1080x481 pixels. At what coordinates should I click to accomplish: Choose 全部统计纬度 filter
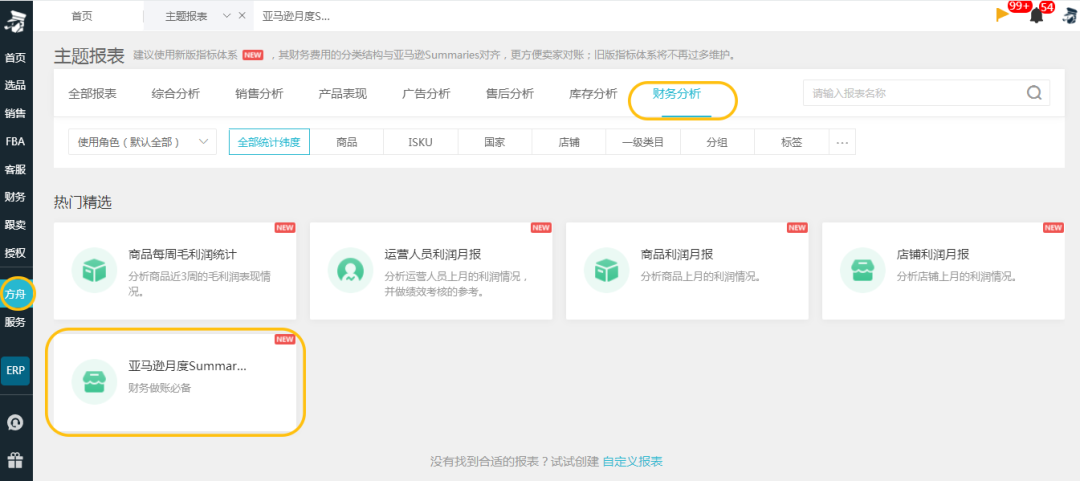pyautogui.click(x=269, y=143)
